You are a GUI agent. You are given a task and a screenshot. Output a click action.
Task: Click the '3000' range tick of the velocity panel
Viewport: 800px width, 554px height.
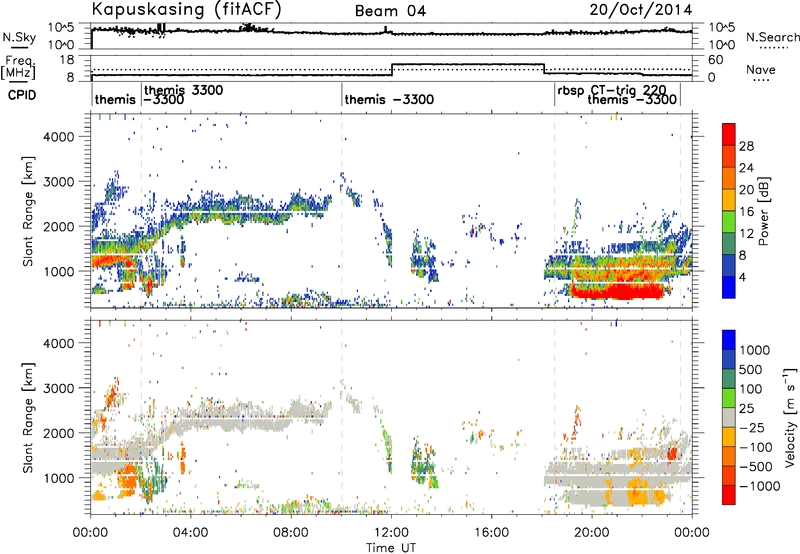[59, 388]
